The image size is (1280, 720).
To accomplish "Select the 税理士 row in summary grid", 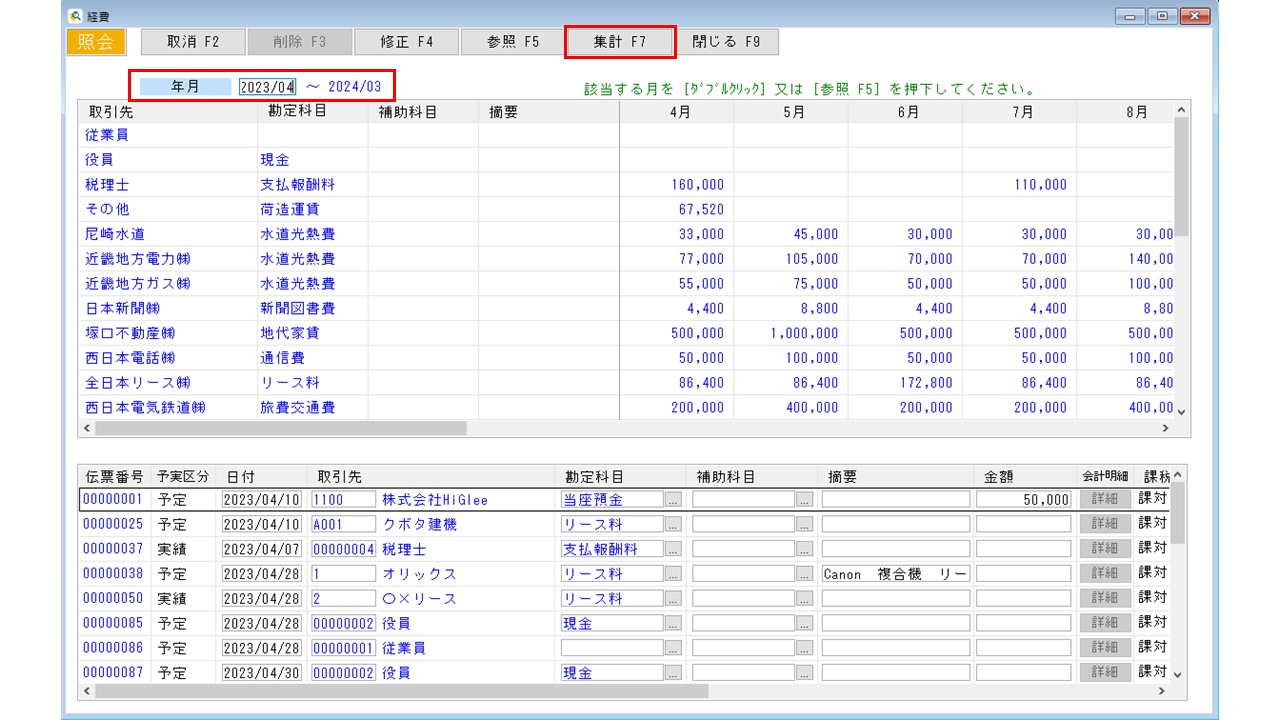I will click(x=625, y=185).
